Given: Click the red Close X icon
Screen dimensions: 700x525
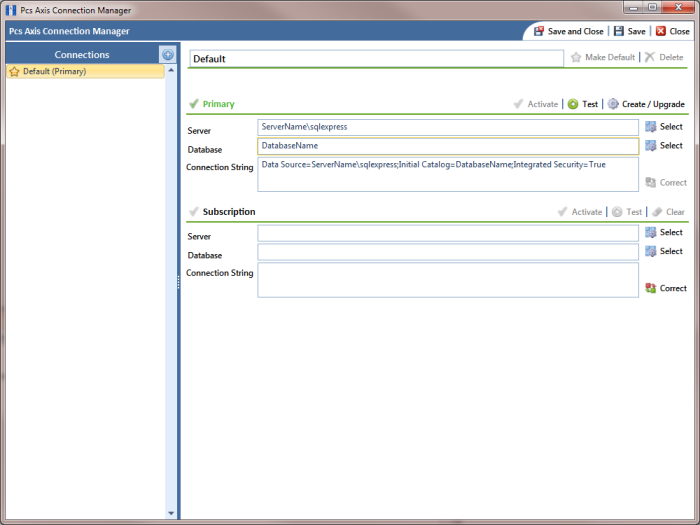Looking at the screenshot, I should pos(661,31).
